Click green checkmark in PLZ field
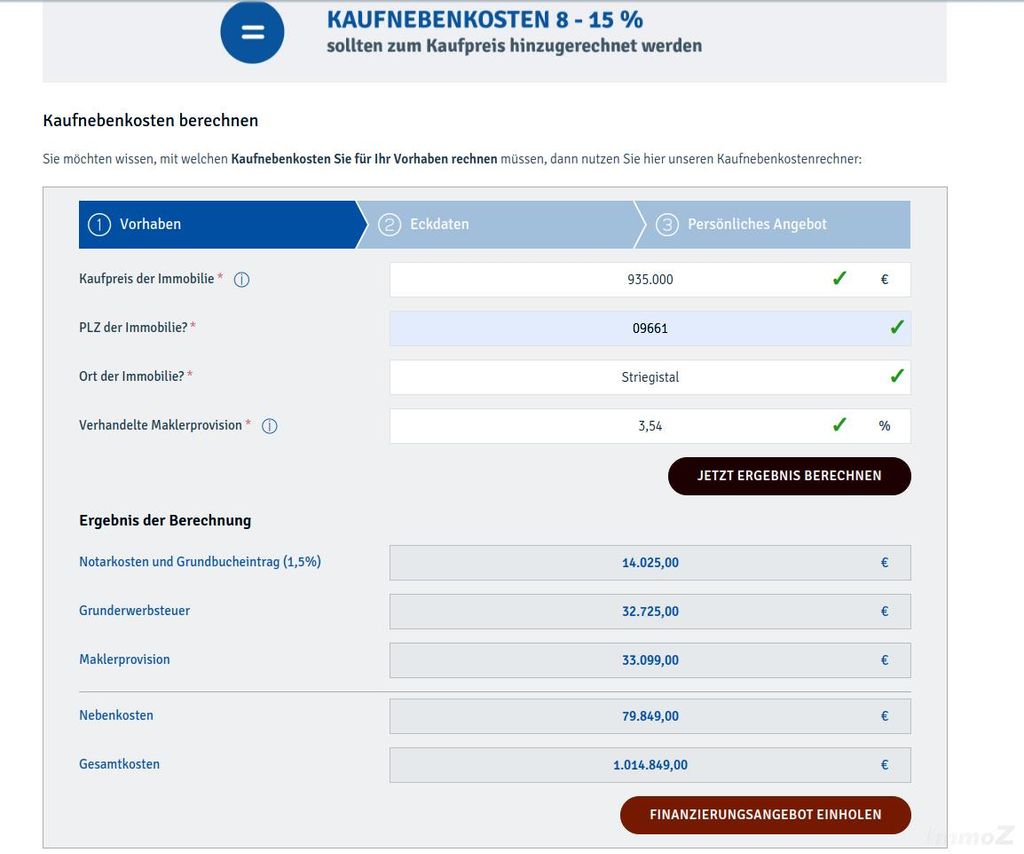Screen dimensions: 1024x854 point(897,327)
